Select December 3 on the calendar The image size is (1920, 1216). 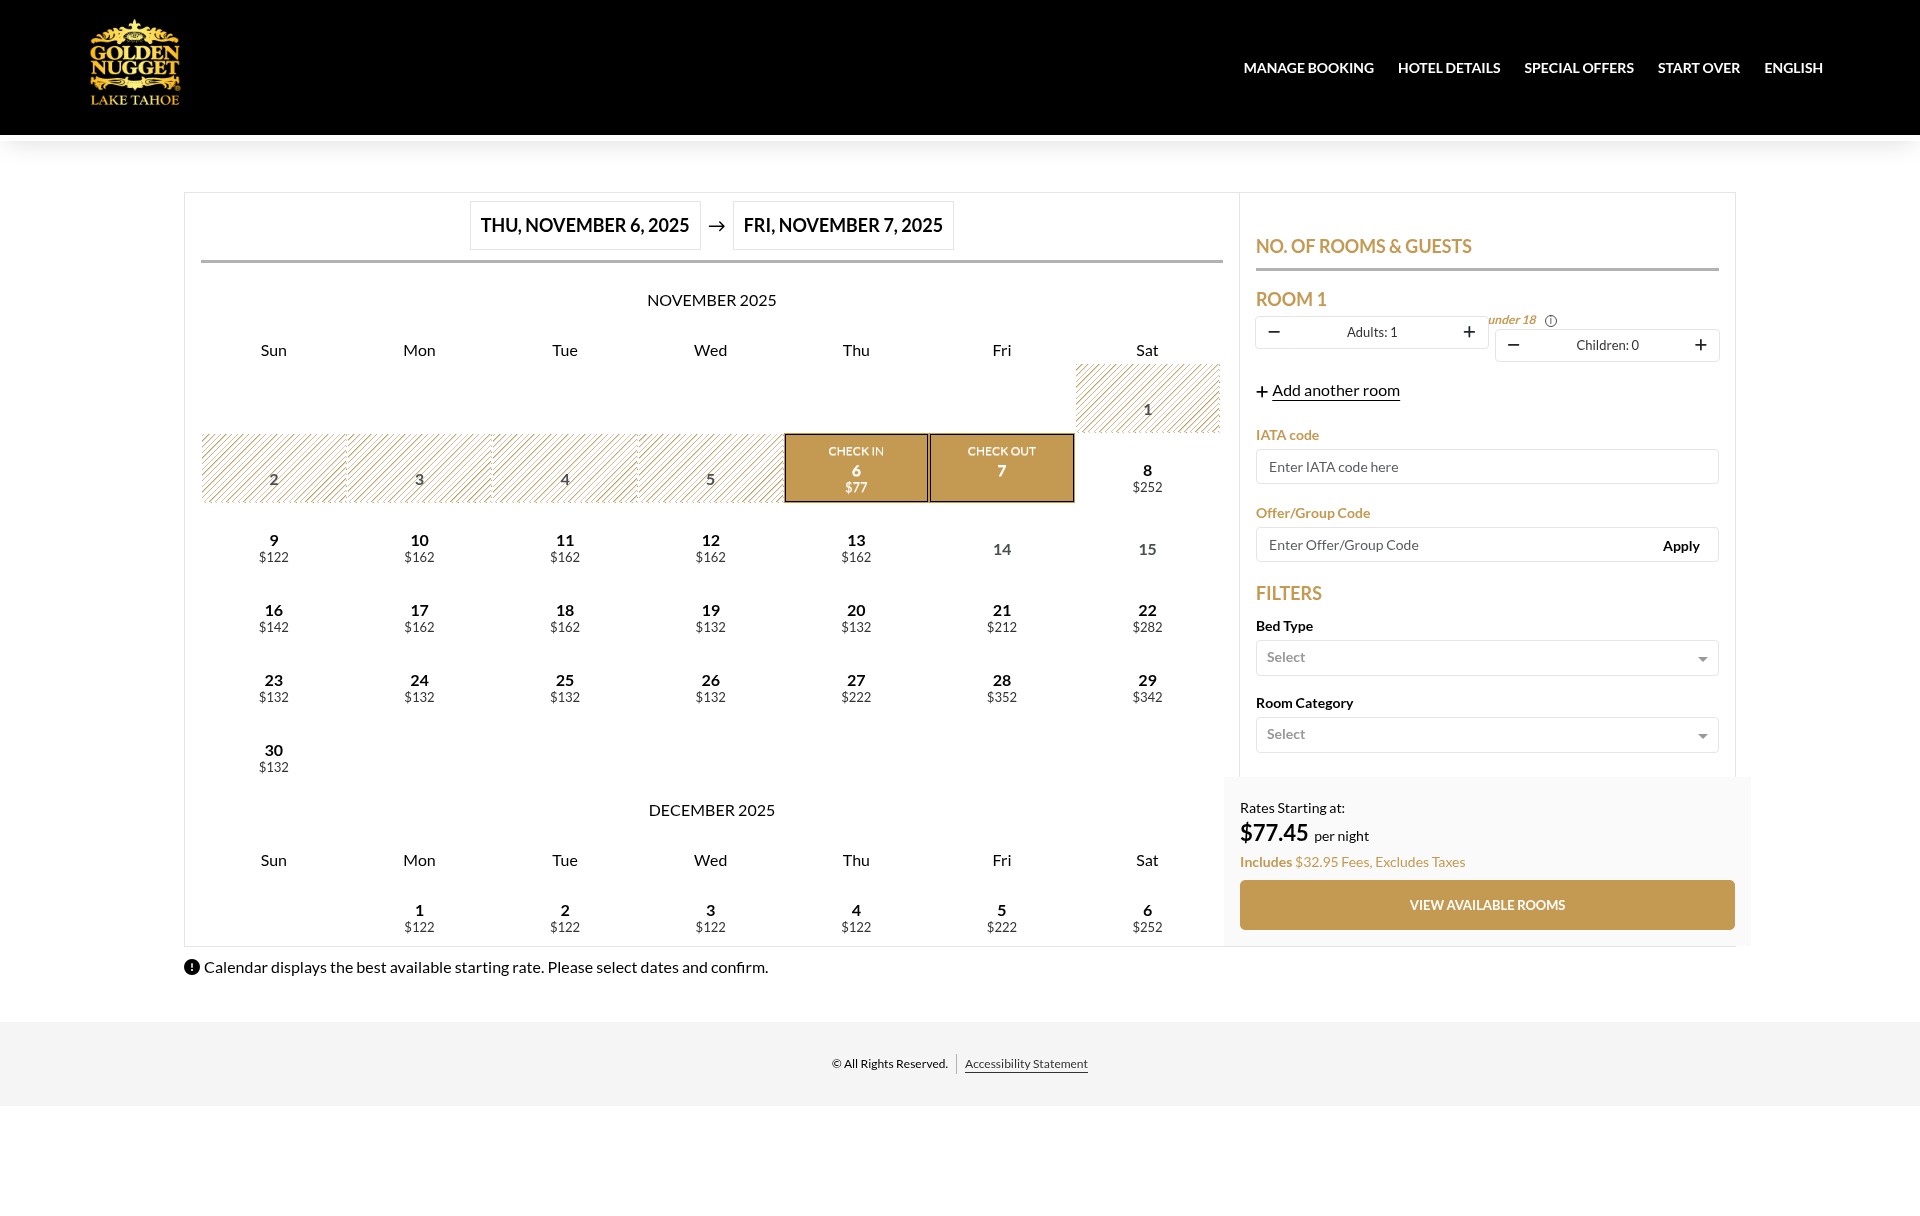click(711, 918)
